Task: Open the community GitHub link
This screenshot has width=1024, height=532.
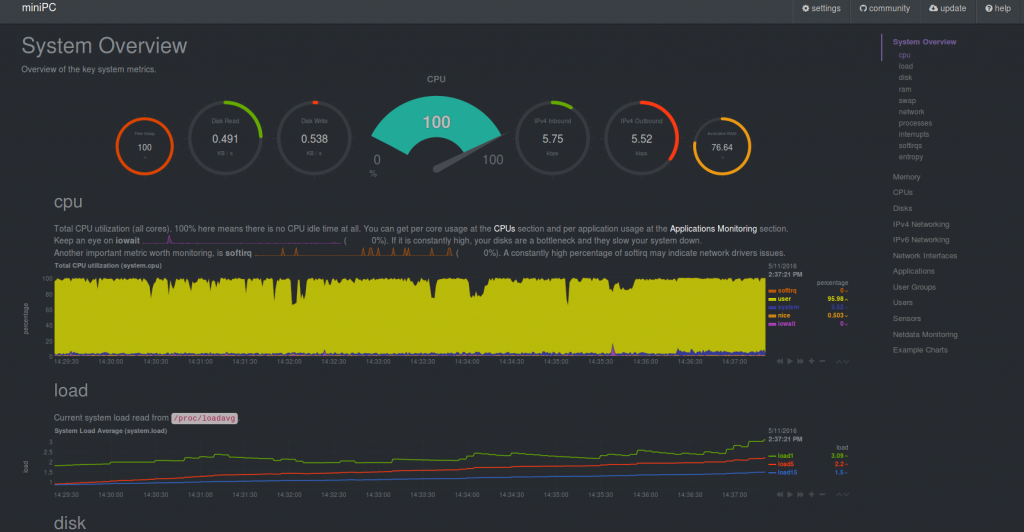Action: pyautogui.click(x=884, y=8)
